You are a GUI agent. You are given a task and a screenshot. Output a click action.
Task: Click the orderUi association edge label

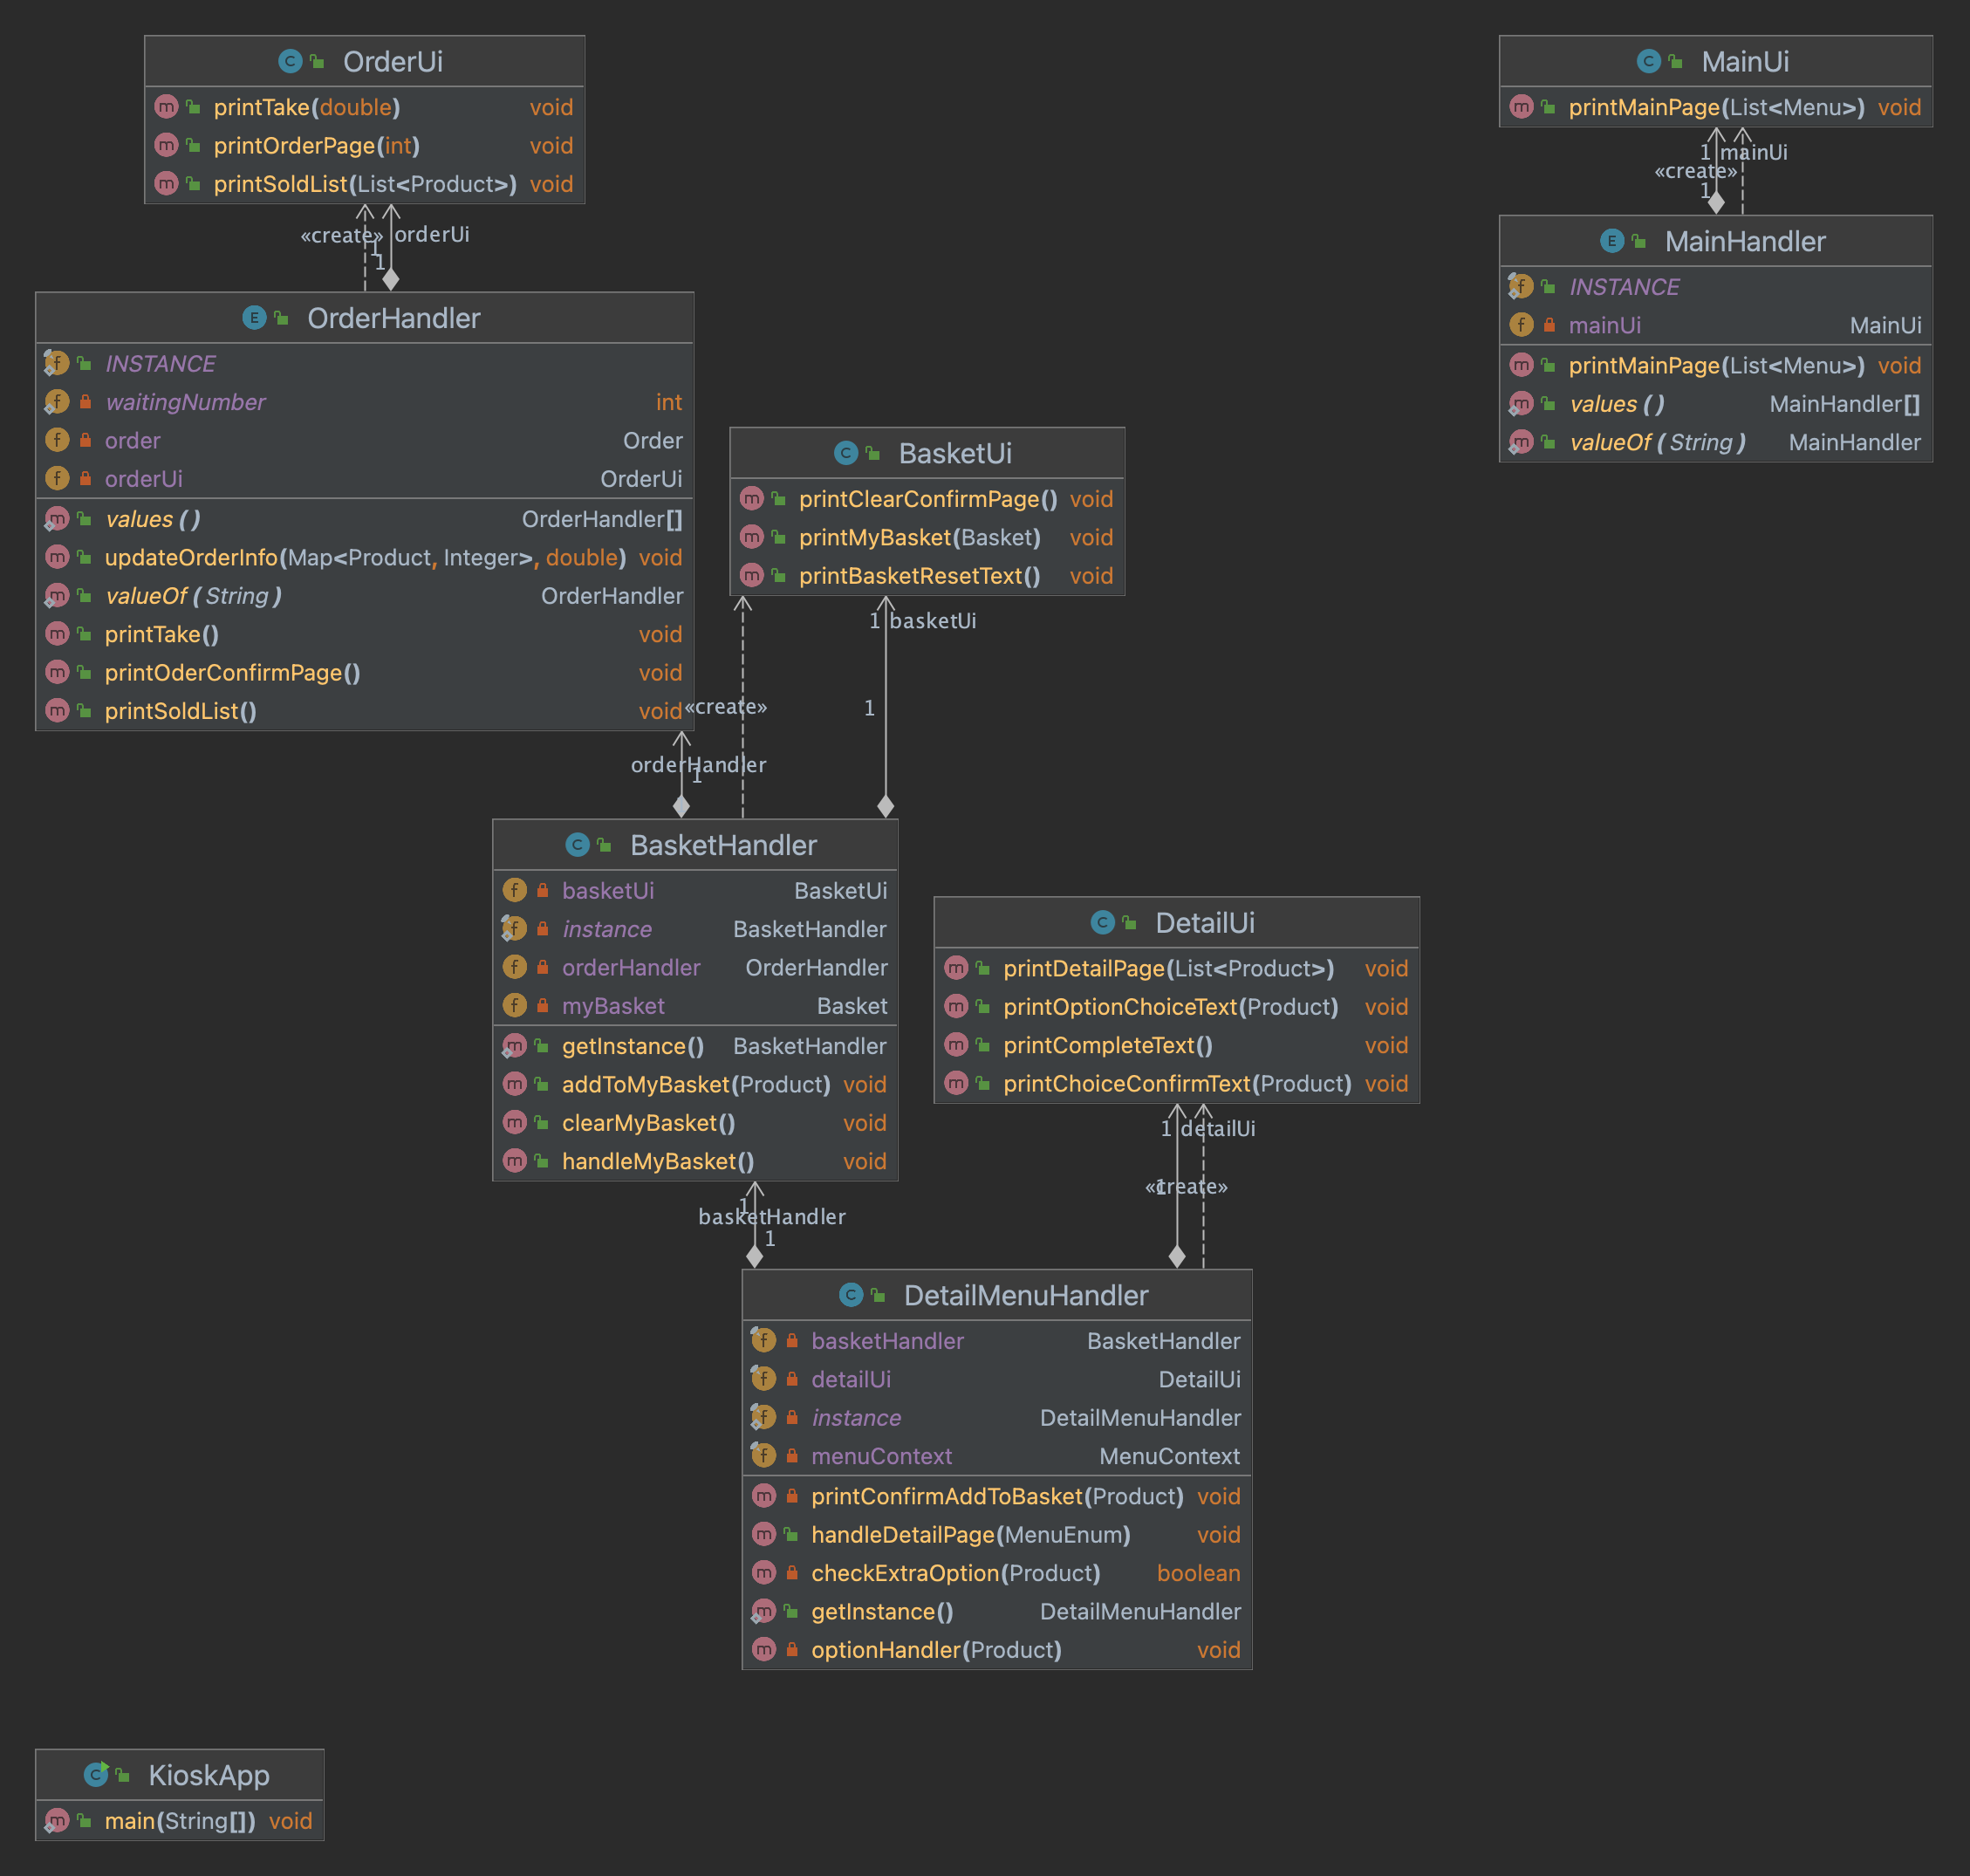click(x=431, y=234)
